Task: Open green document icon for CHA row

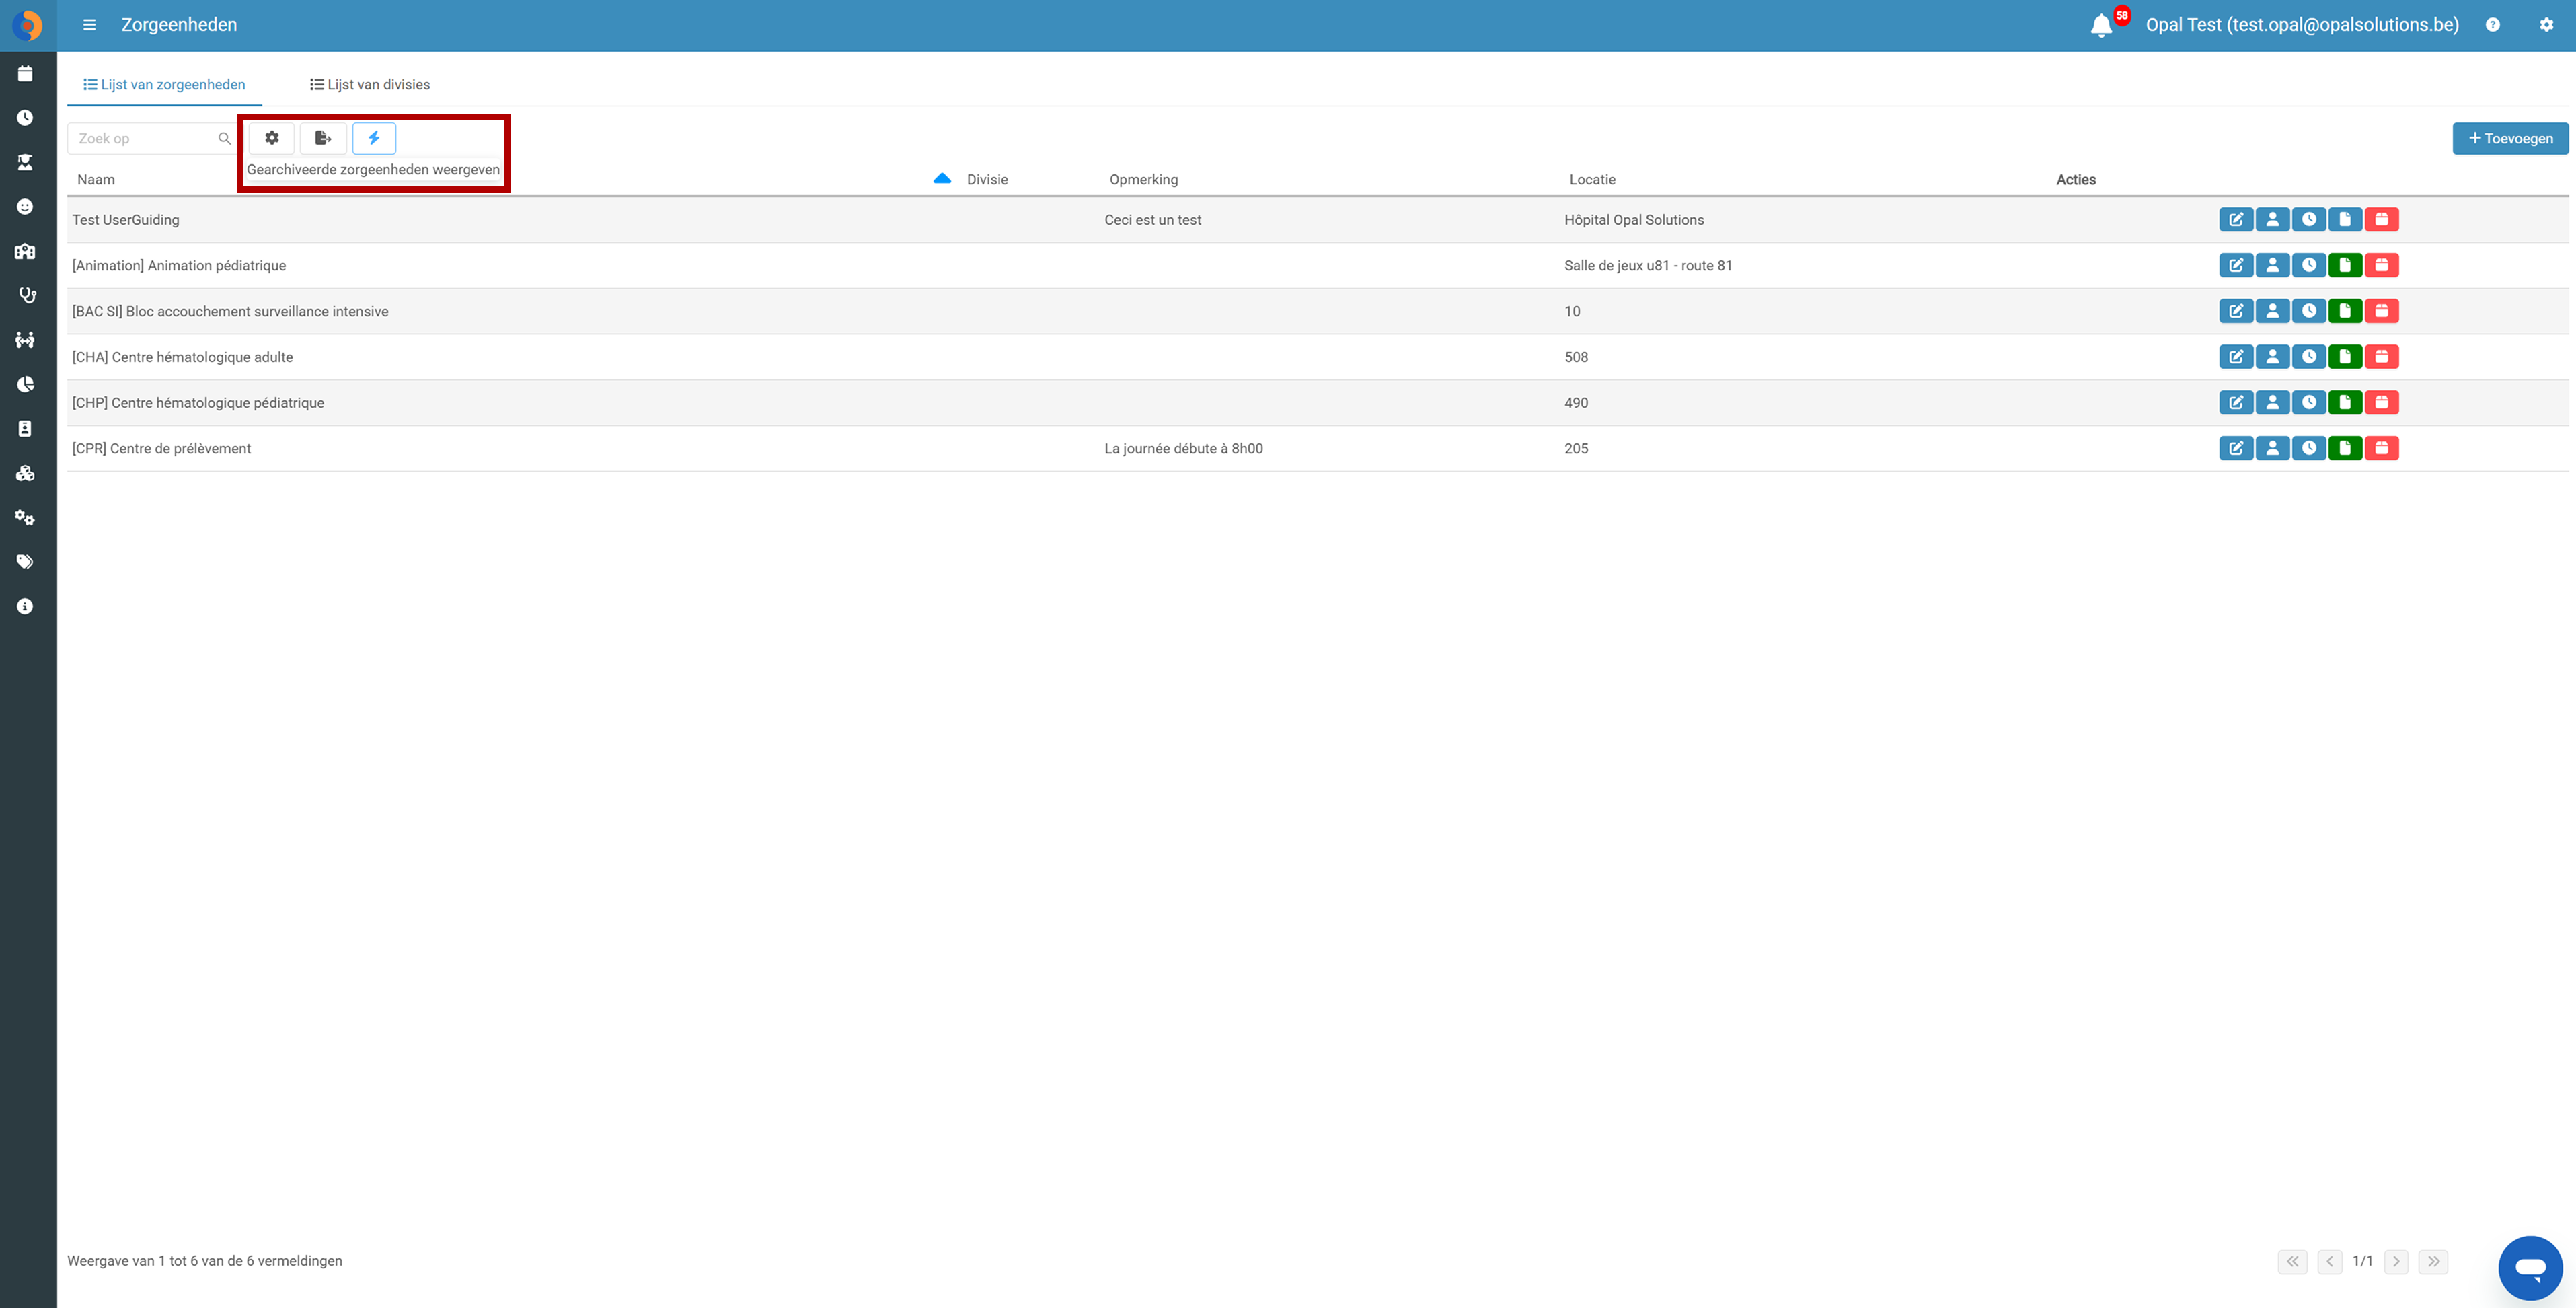Action: (2345, 358)
